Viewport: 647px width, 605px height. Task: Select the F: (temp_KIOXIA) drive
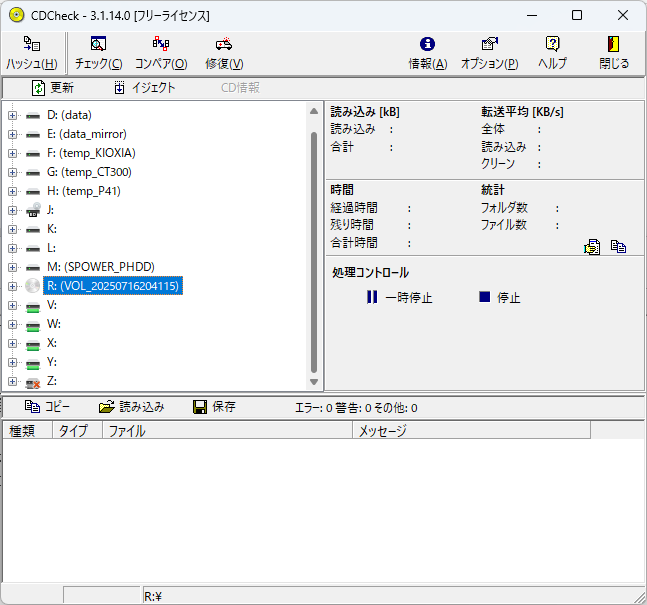[x=90, y=153]
